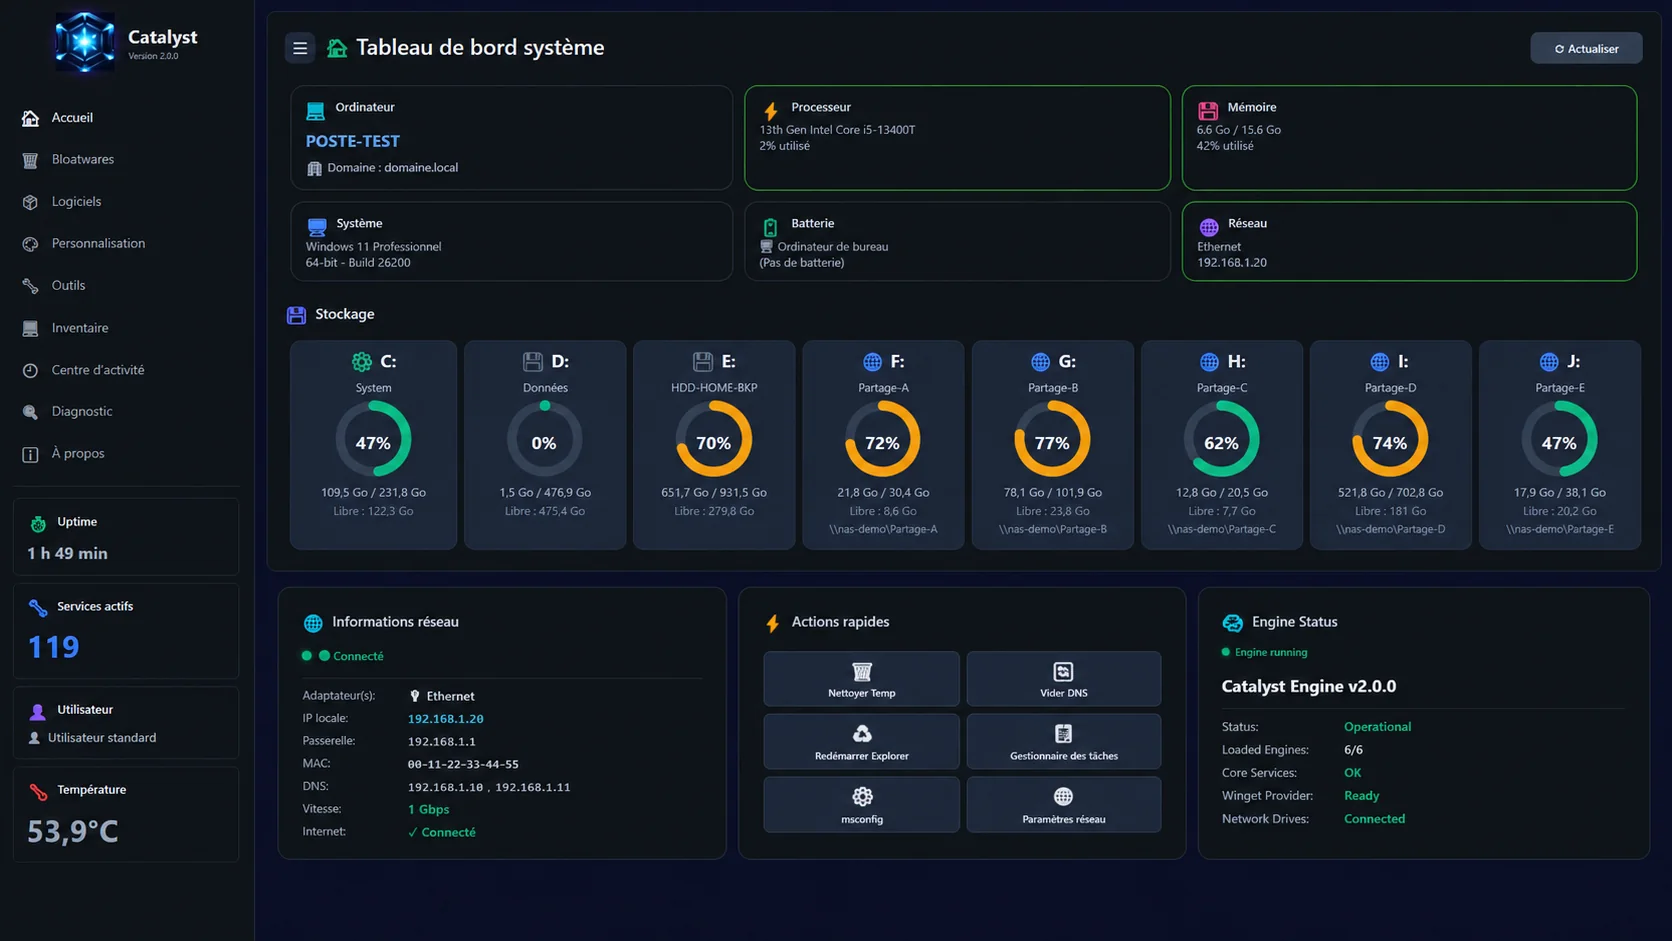Launch msconfig gear icon
Image resolution: width=1672 pixels, height=941 pixels.
tap(862, 797)
